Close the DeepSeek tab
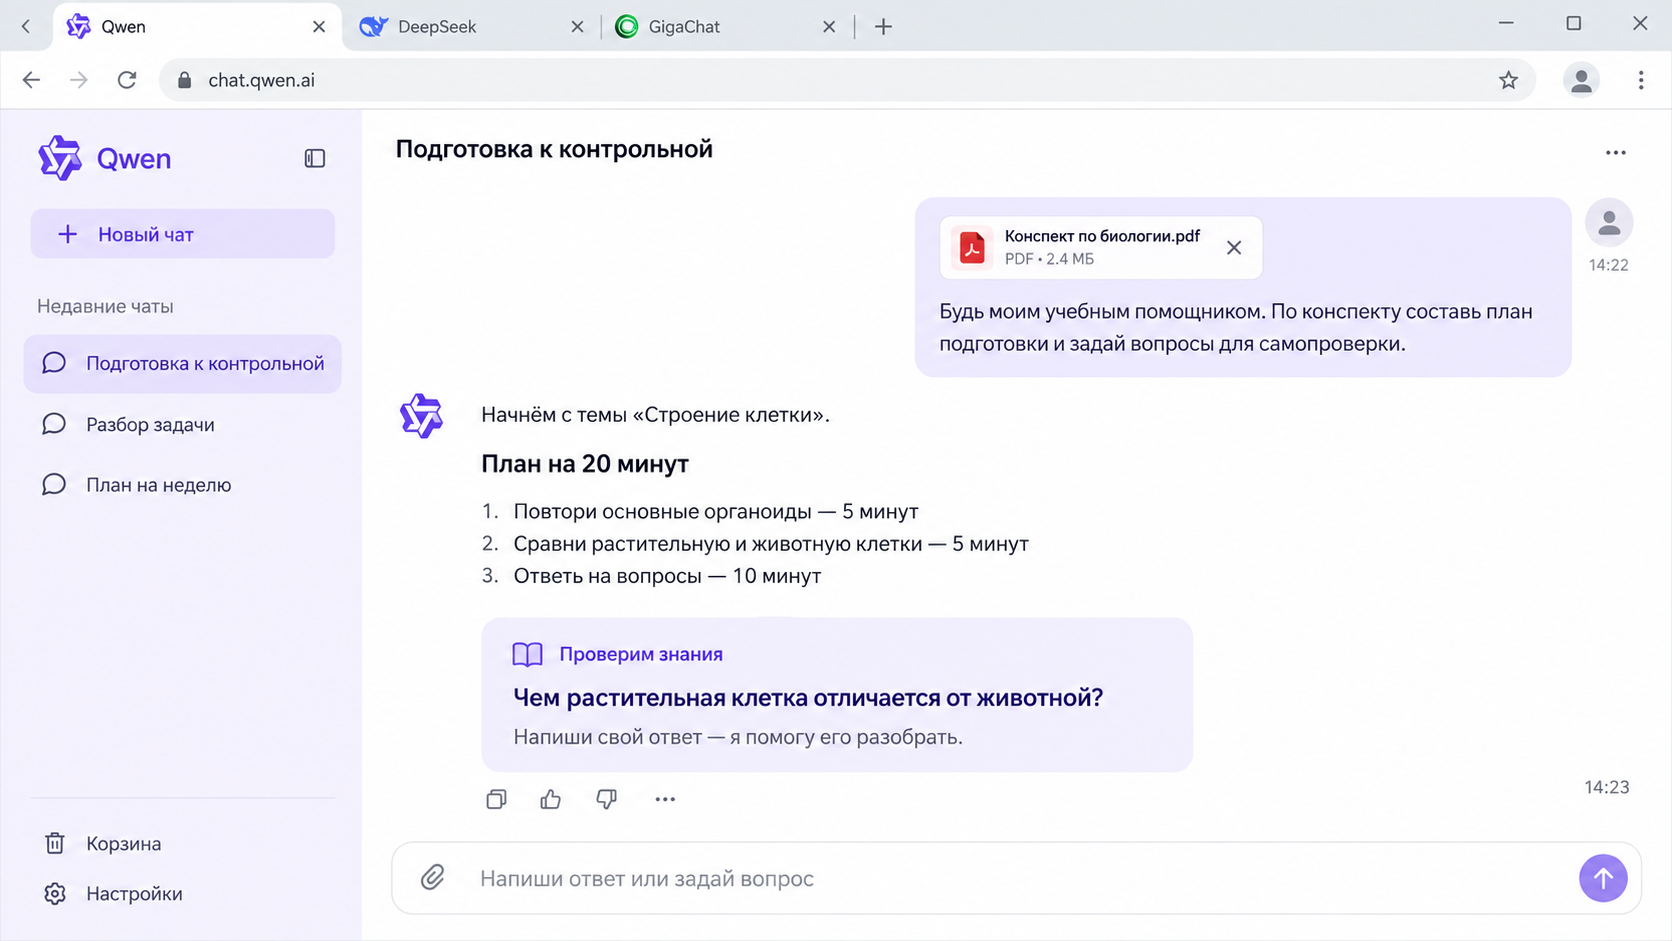Screen dimensions: 1672x941 point(577,27)
